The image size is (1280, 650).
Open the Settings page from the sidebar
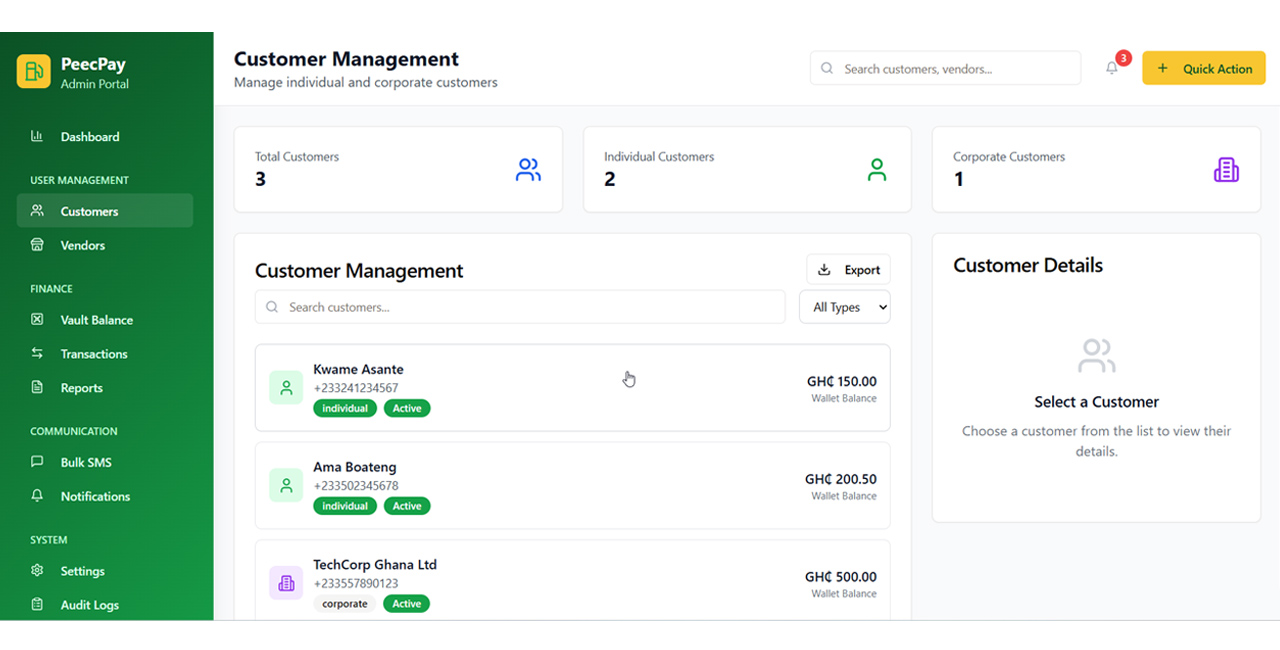[x=82, y=571]
